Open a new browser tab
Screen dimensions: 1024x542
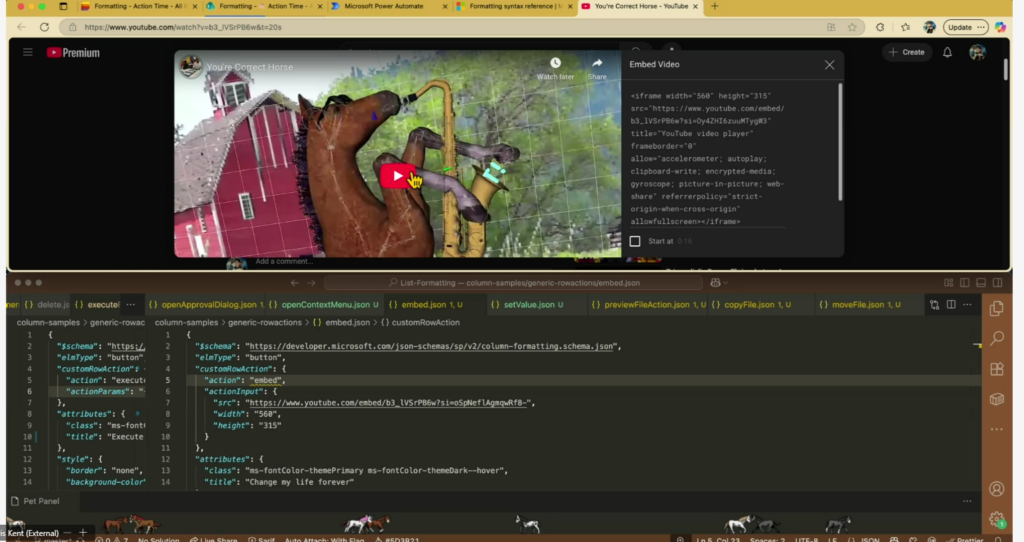[x=714, y=7]
